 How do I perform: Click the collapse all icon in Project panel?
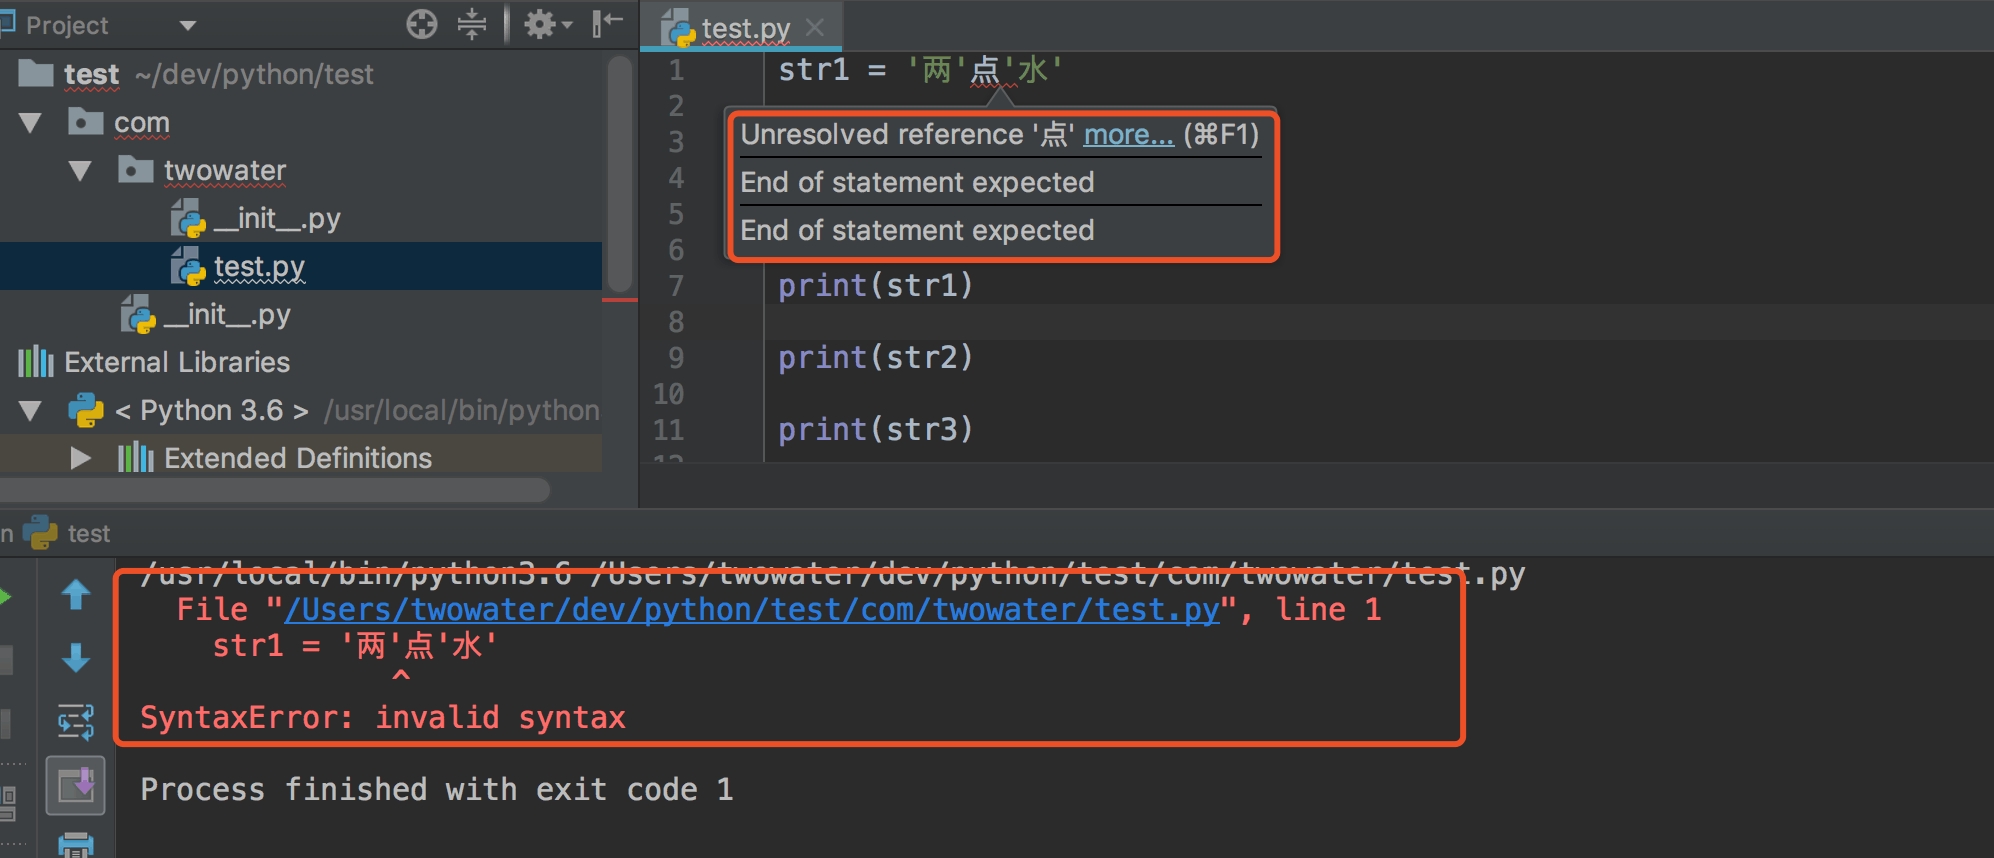[x=472, y=23]
